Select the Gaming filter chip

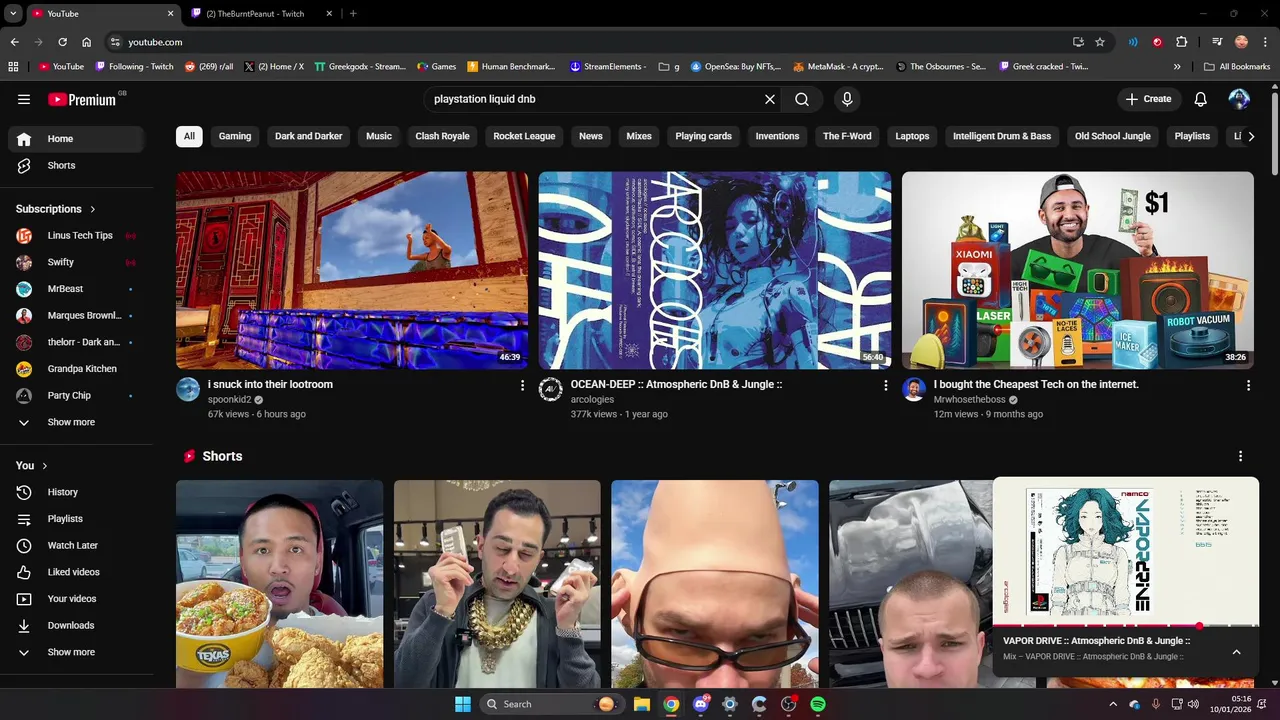[x=235, y=136]
